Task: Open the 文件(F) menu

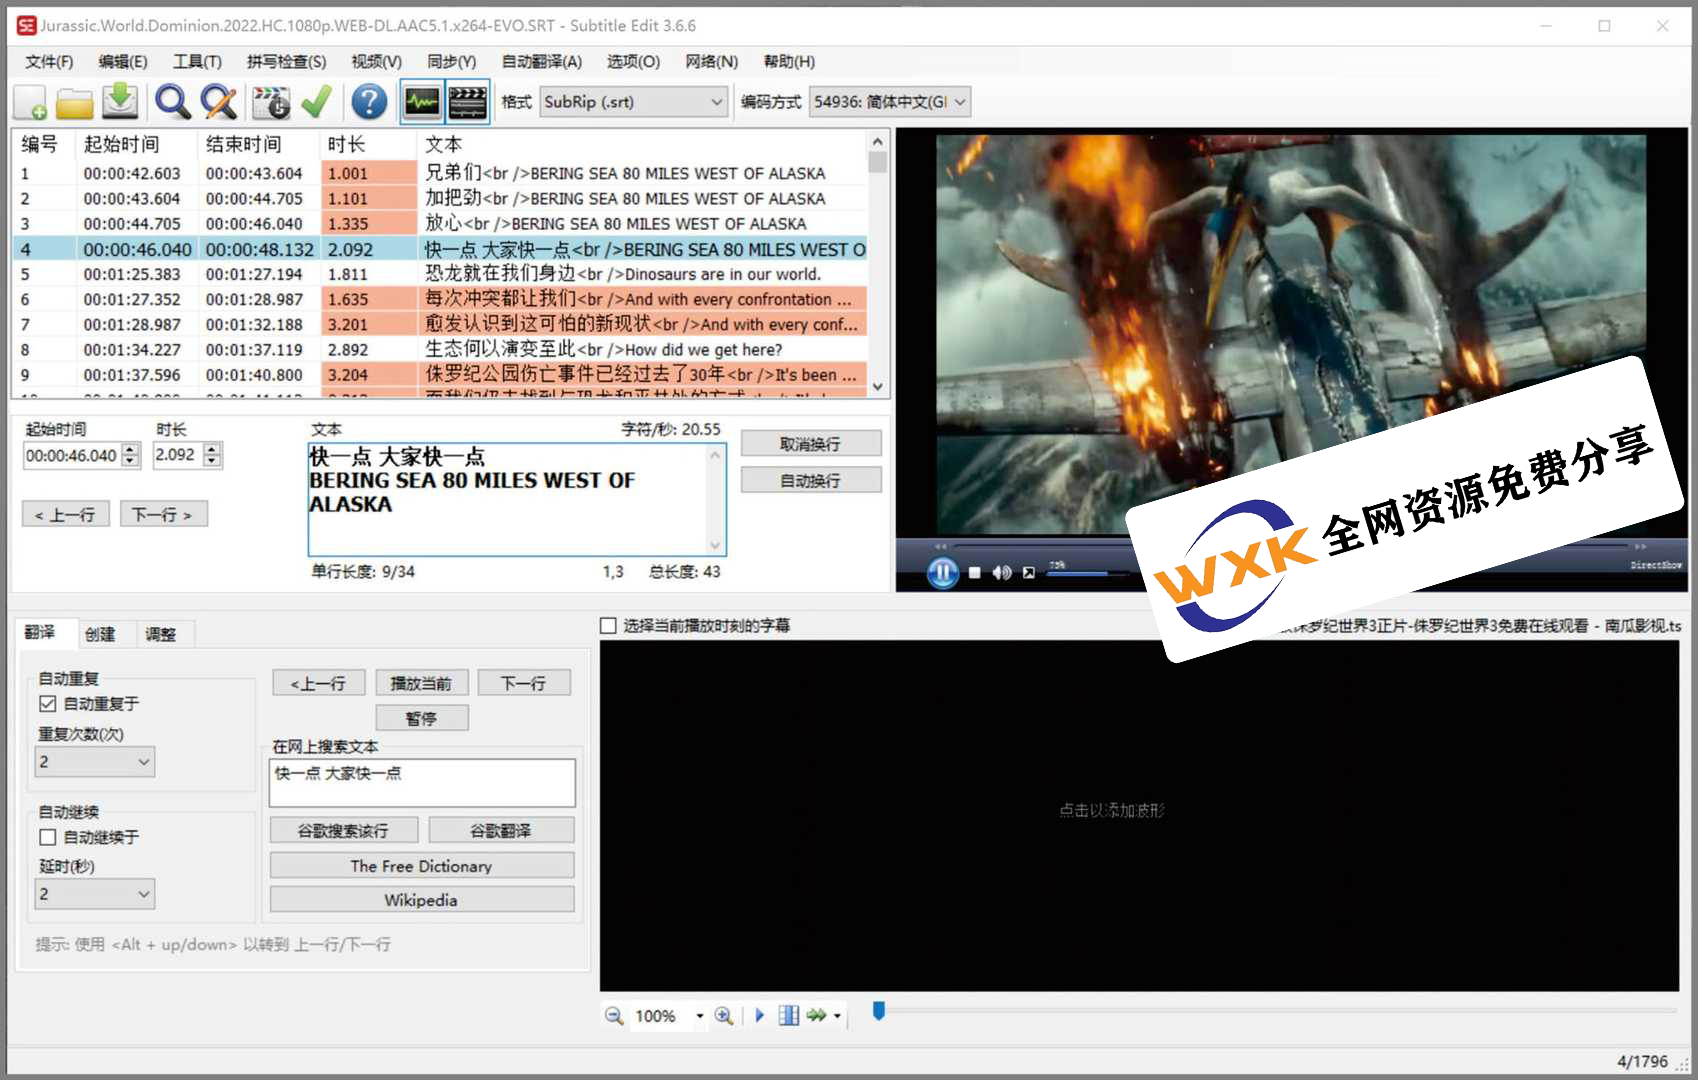Action: click(49, 62)
